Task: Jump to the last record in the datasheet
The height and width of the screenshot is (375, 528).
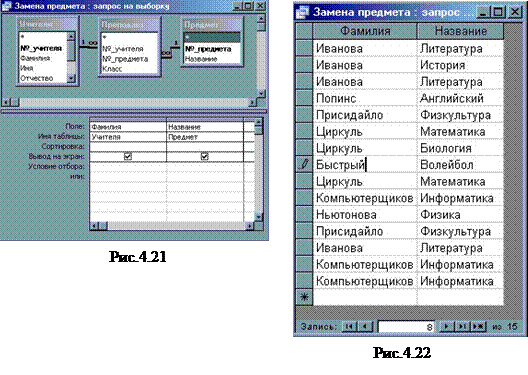Action: pyautogui.click(x=461, y=326)
